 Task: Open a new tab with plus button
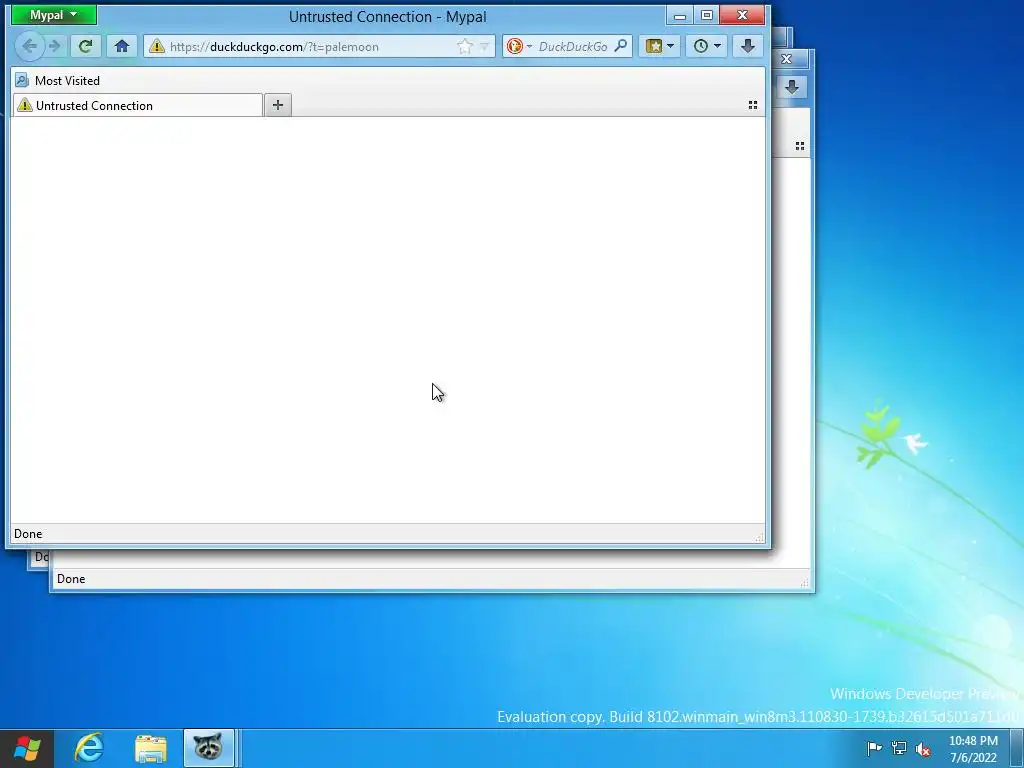[278, 104]
